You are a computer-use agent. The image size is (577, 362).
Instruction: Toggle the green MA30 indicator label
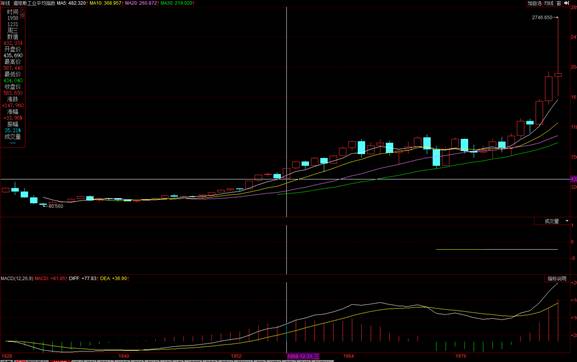point(176,3)
